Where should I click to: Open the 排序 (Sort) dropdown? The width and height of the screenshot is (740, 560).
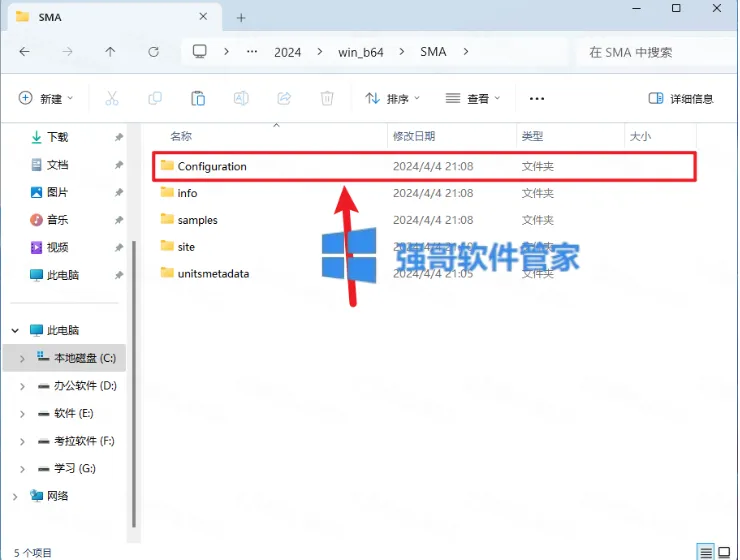pyautogui.click(x=392, y=99)
